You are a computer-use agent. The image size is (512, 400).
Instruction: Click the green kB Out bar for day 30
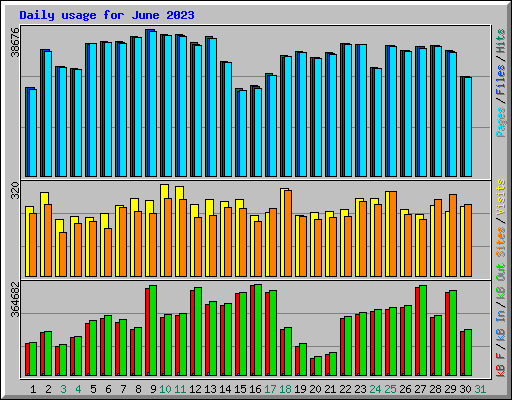point(468,352)
